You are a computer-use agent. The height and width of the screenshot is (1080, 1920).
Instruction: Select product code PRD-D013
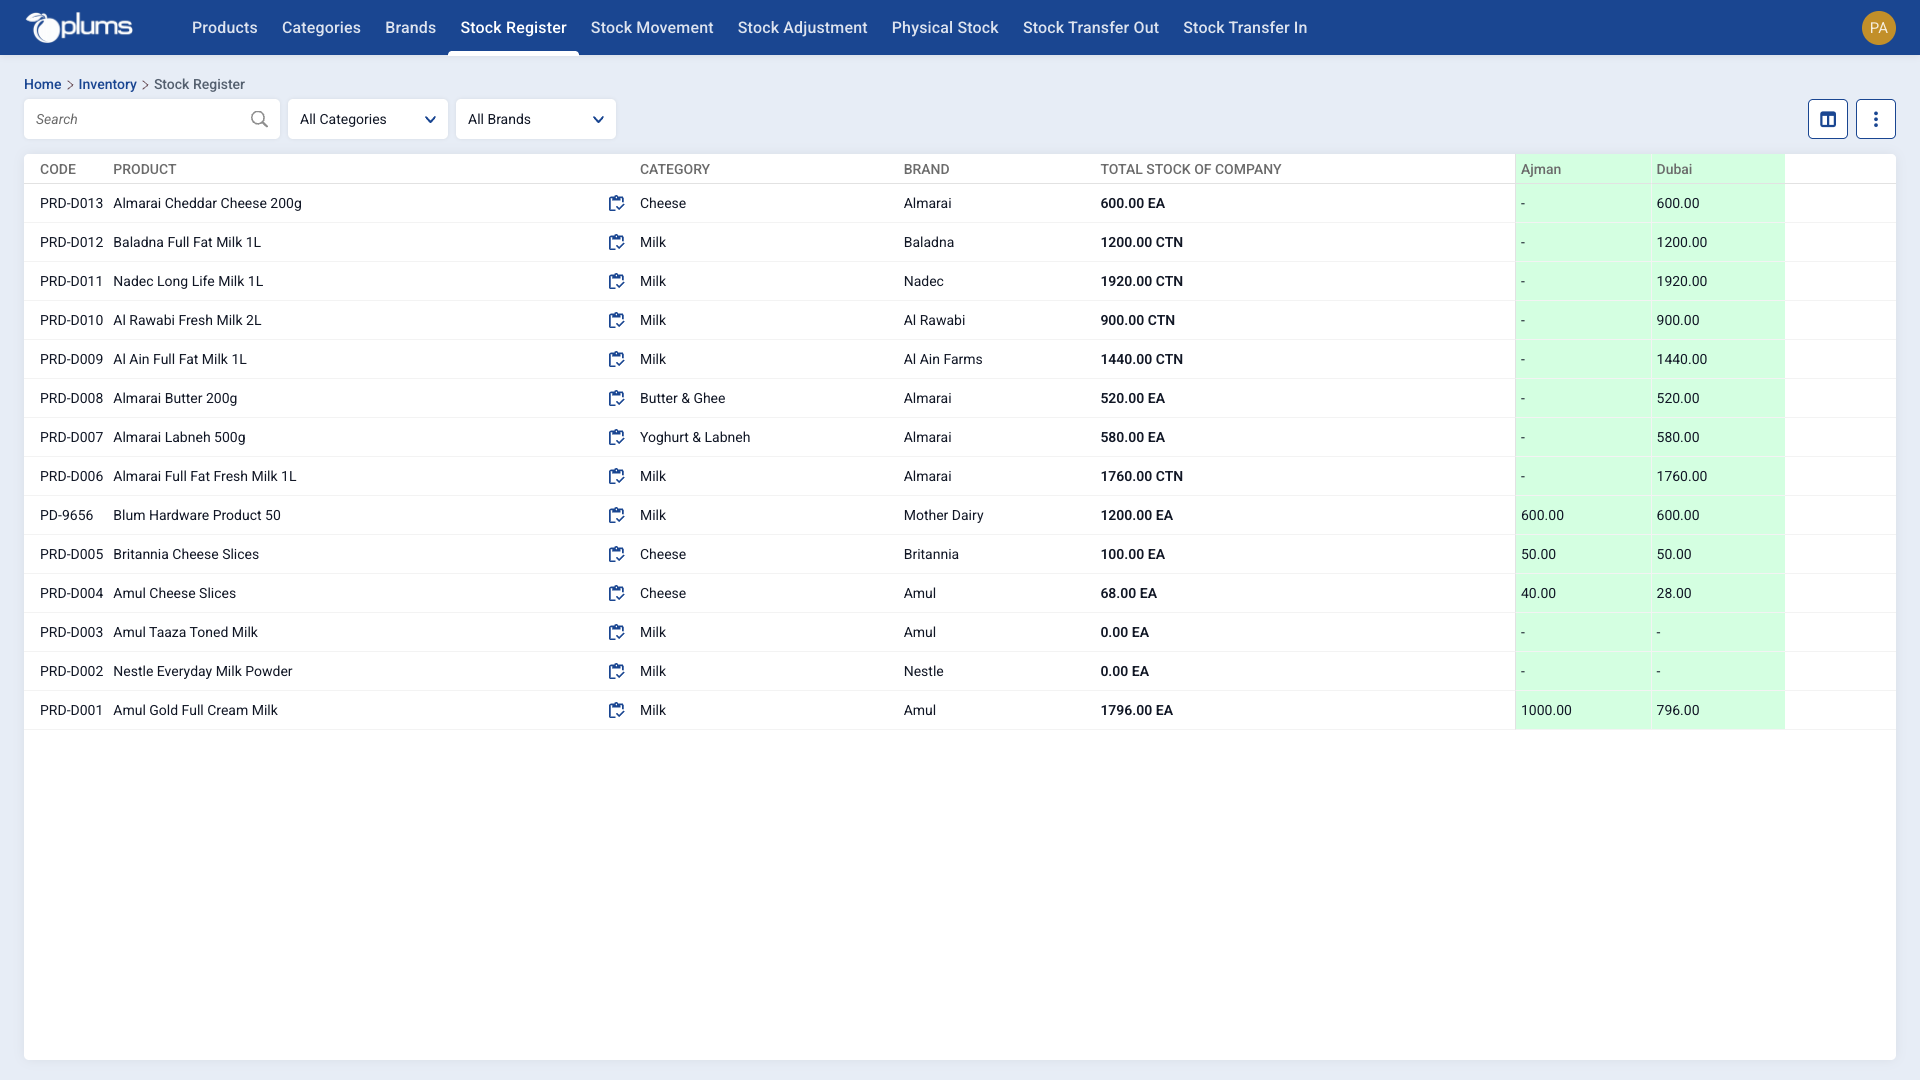tap(71, 203)
